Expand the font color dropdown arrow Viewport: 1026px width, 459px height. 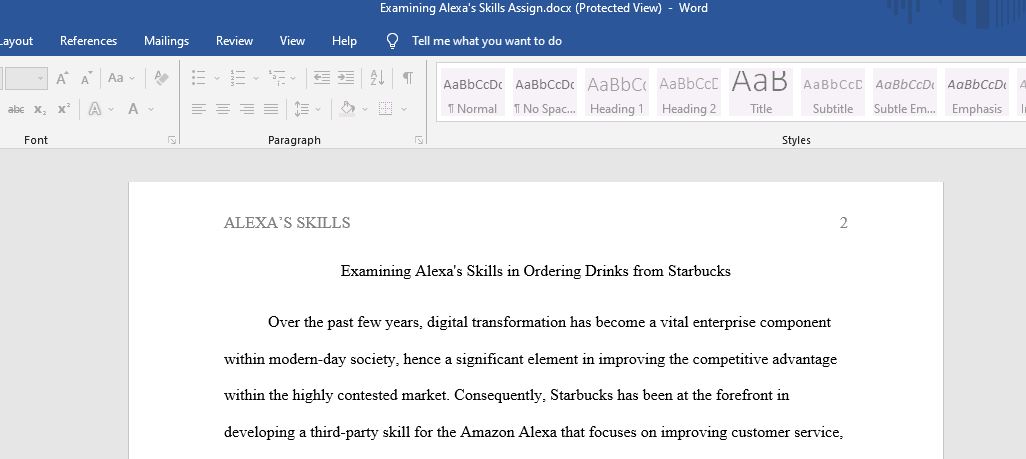[x=150, y=109]
